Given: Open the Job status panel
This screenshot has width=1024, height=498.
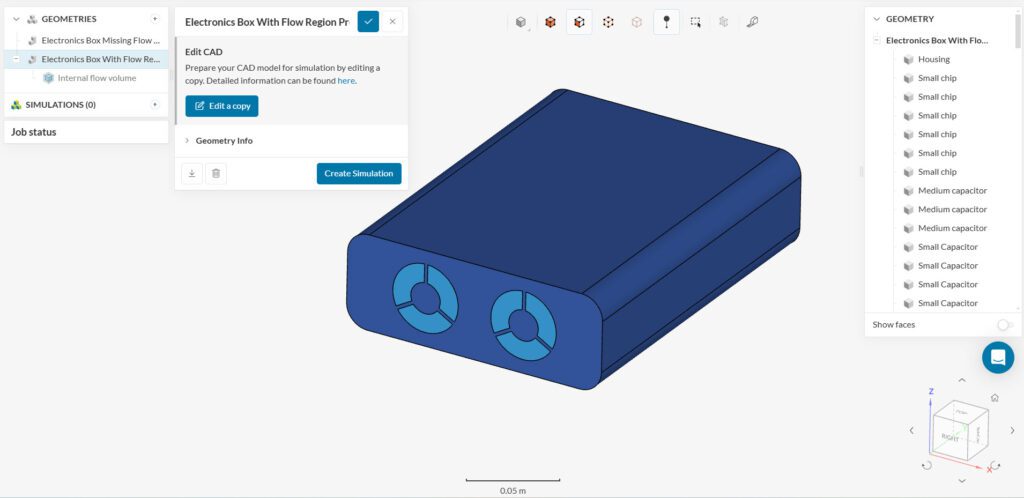Looking at the screenshot, I should 86,132.
